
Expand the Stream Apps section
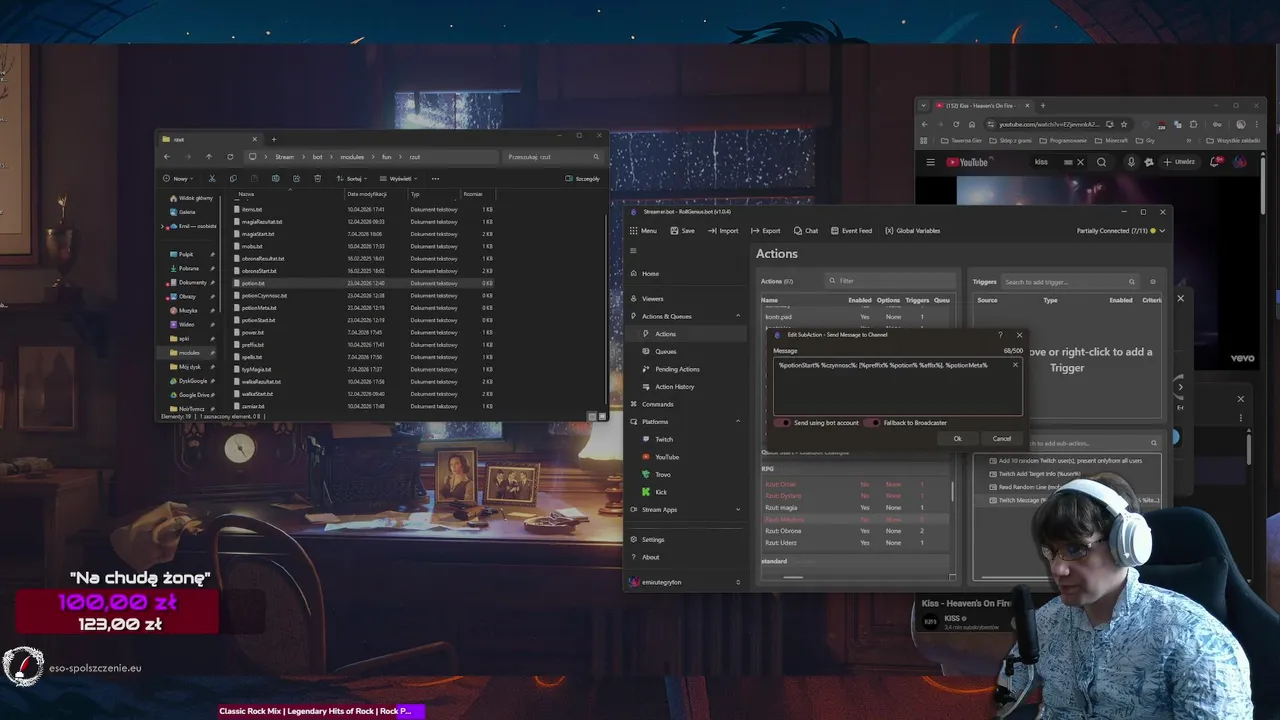(x=738, y=510)
